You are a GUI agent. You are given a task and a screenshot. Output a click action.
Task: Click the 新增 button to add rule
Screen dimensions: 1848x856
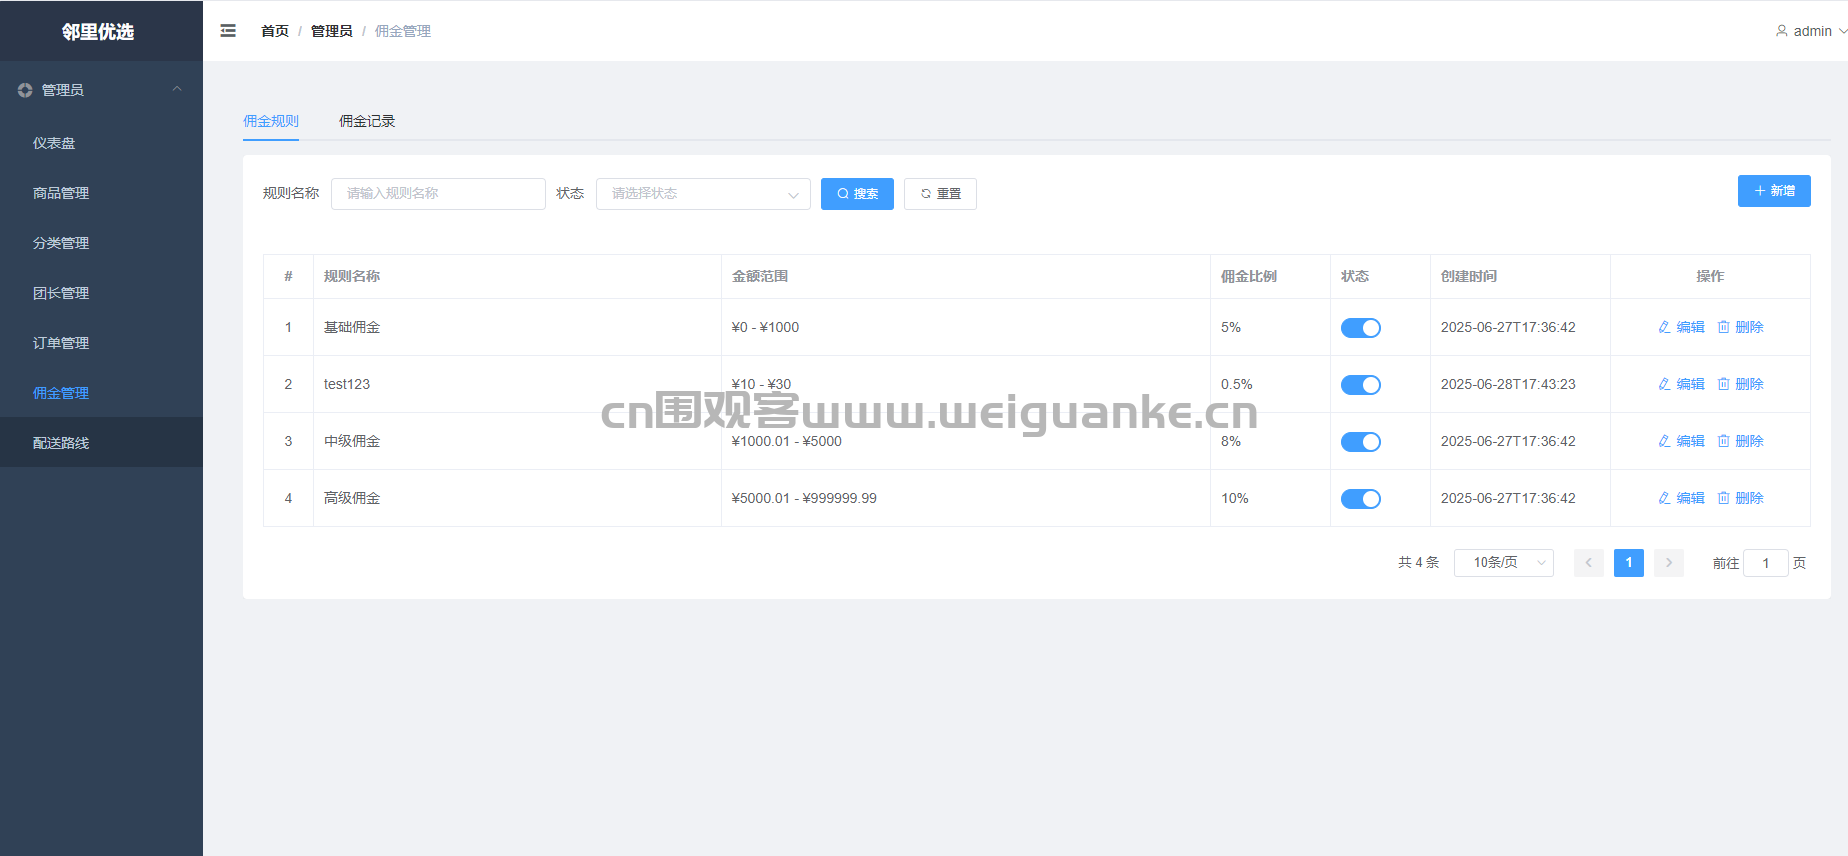pyautogui.click(x=1773, y=191)
